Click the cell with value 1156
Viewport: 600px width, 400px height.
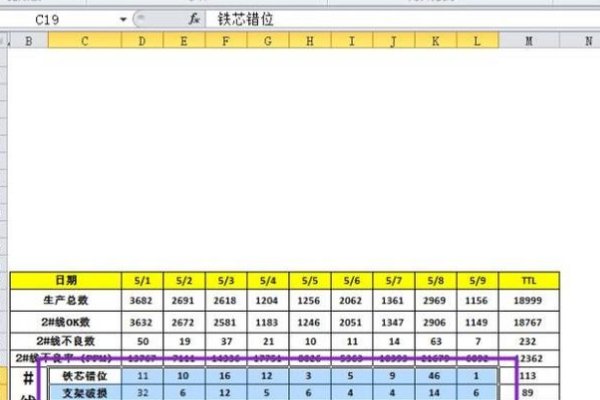tap(478, 300)
